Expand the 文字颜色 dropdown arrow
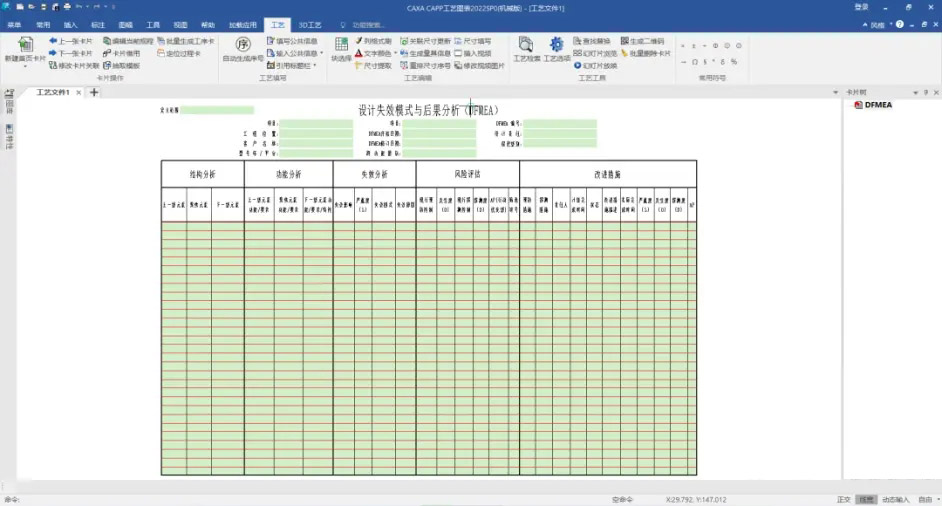Screen dimensions: 942x506 (x=395, y=53)
